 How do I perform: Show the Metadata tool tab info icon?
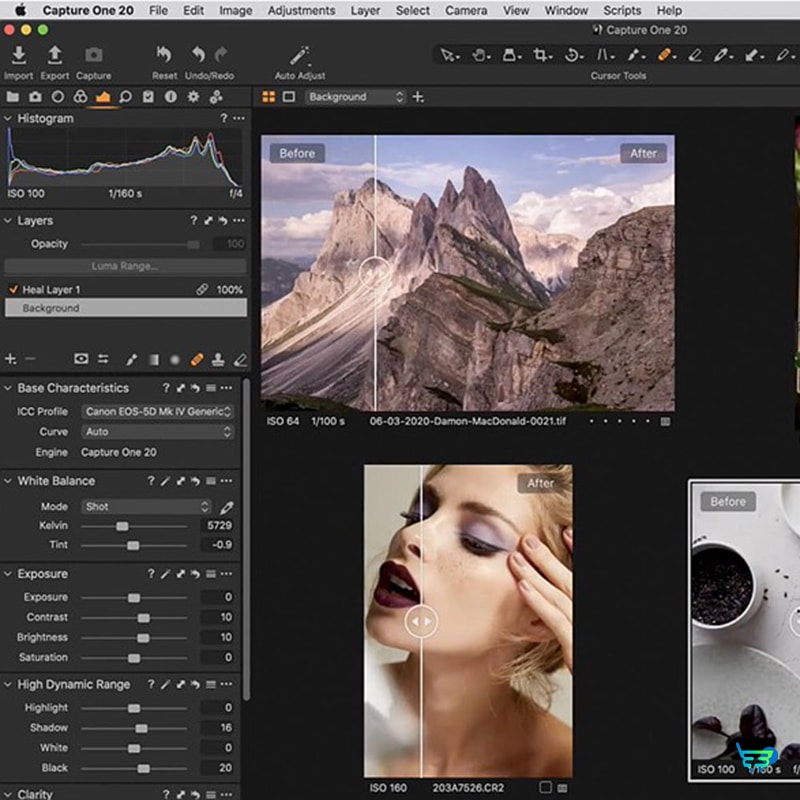pos(170,97)
